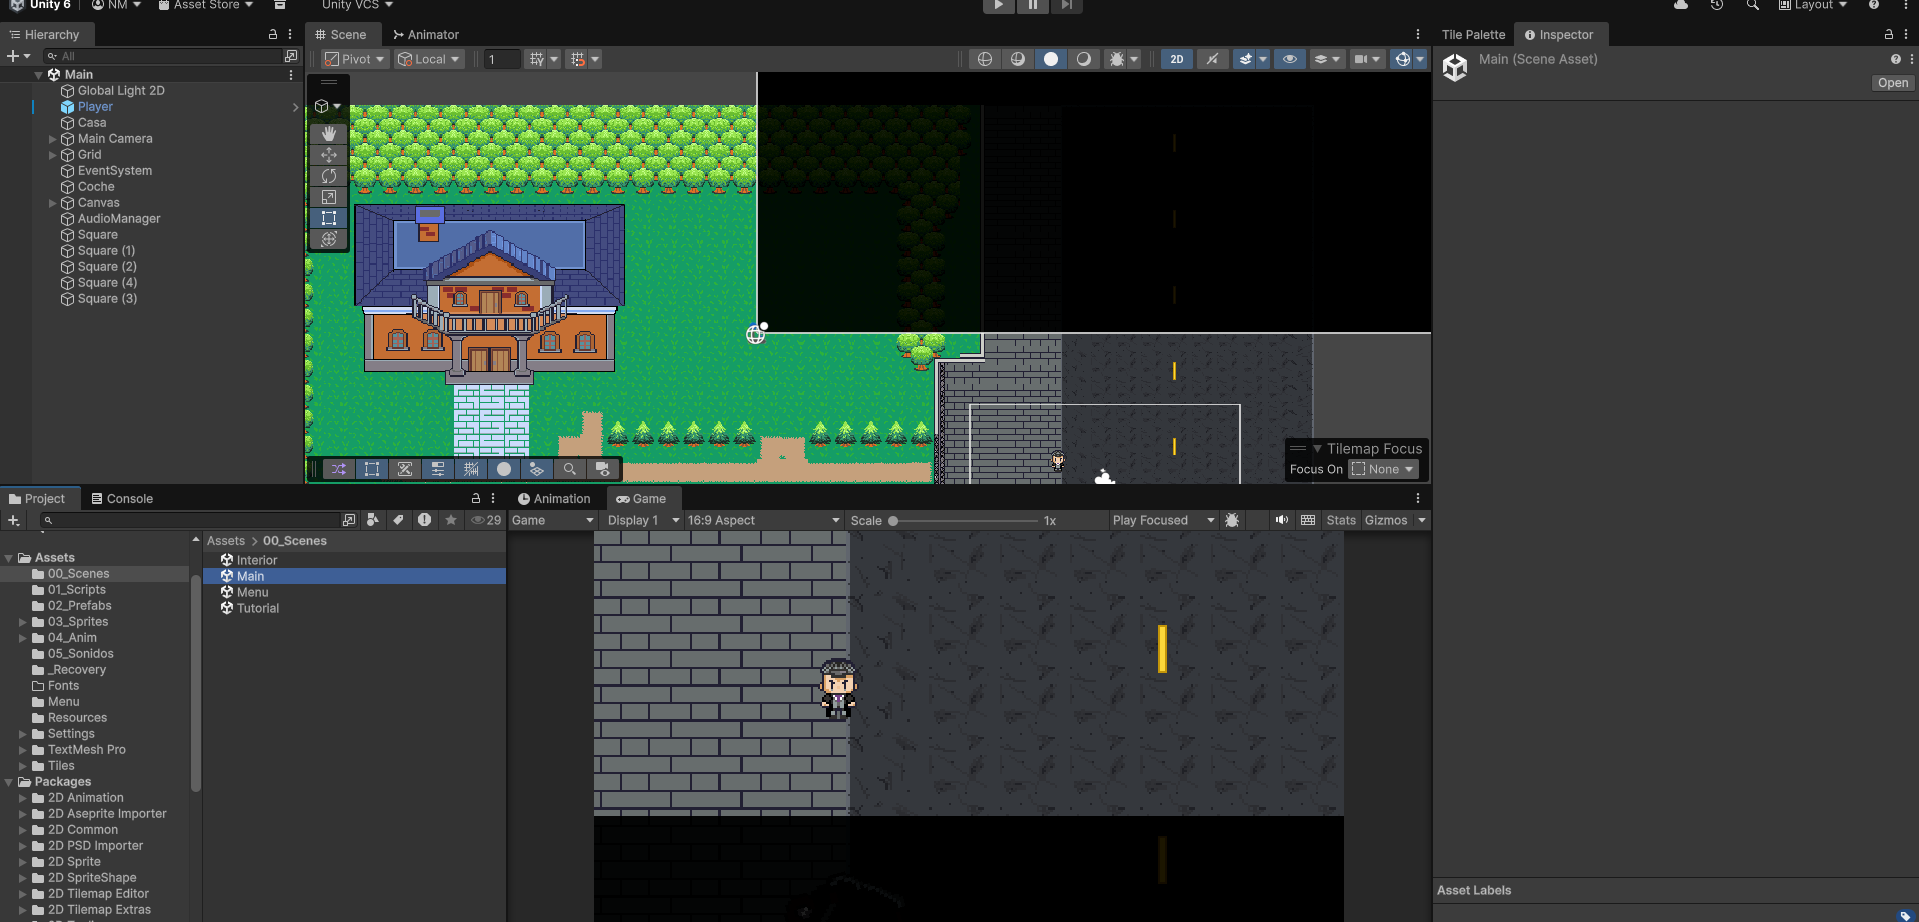1919x922 pixels.
Task: Expand the Grid object in Hierarchy
Action: [x=53, y=155]
